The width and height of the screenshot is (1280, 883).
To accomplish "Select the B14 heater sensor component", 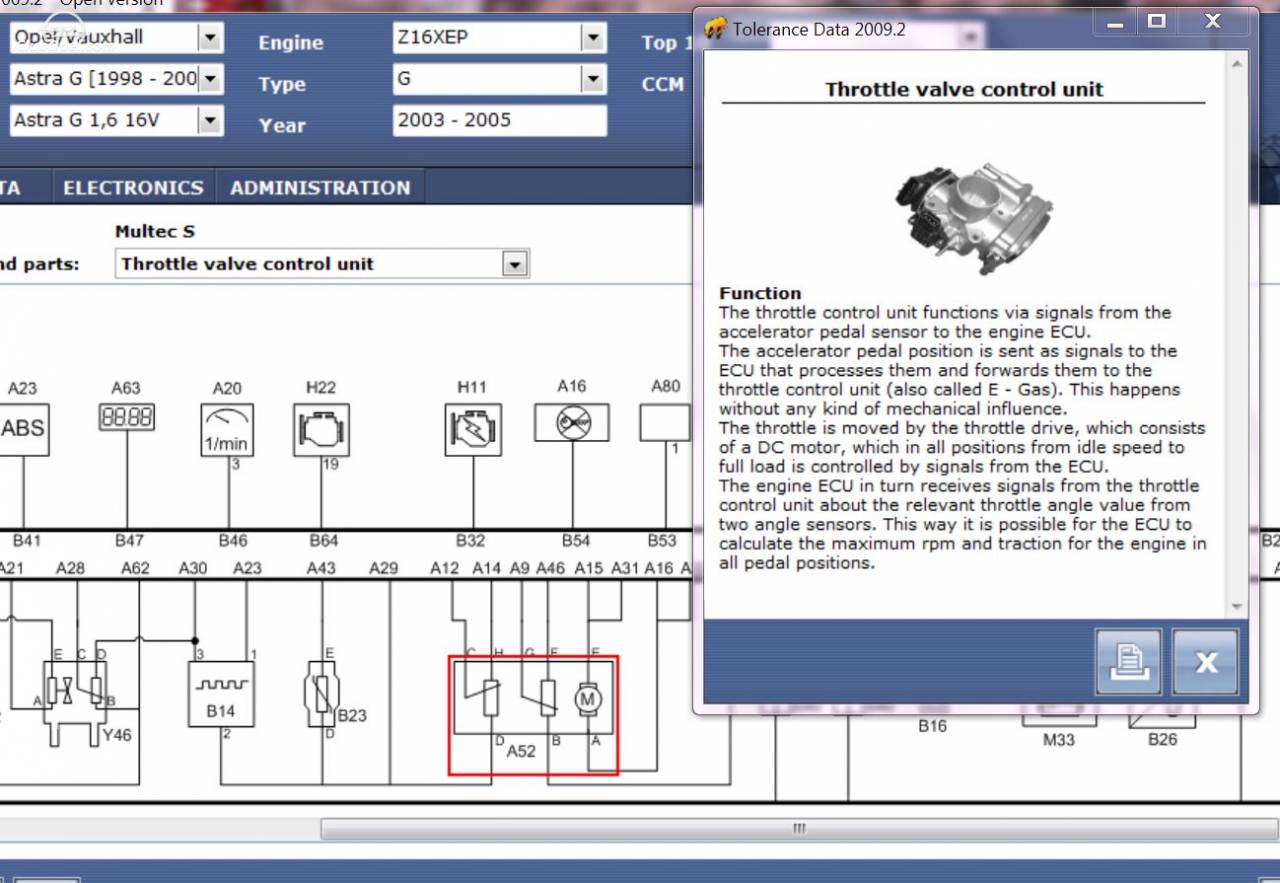I will [221, 694].
